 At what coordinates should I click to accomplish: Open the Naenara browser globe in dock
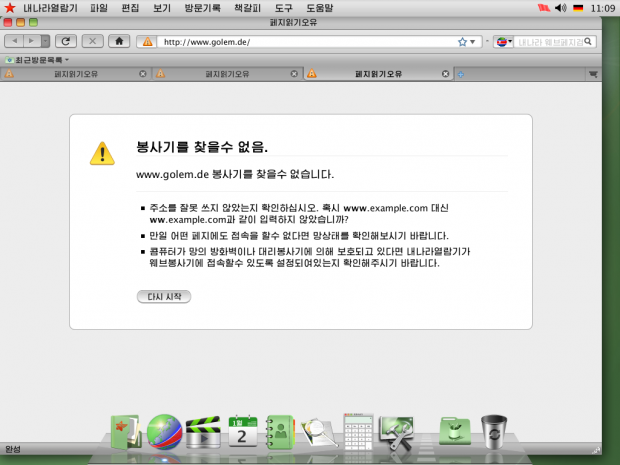pyautogui.click(x=164, y=432)
